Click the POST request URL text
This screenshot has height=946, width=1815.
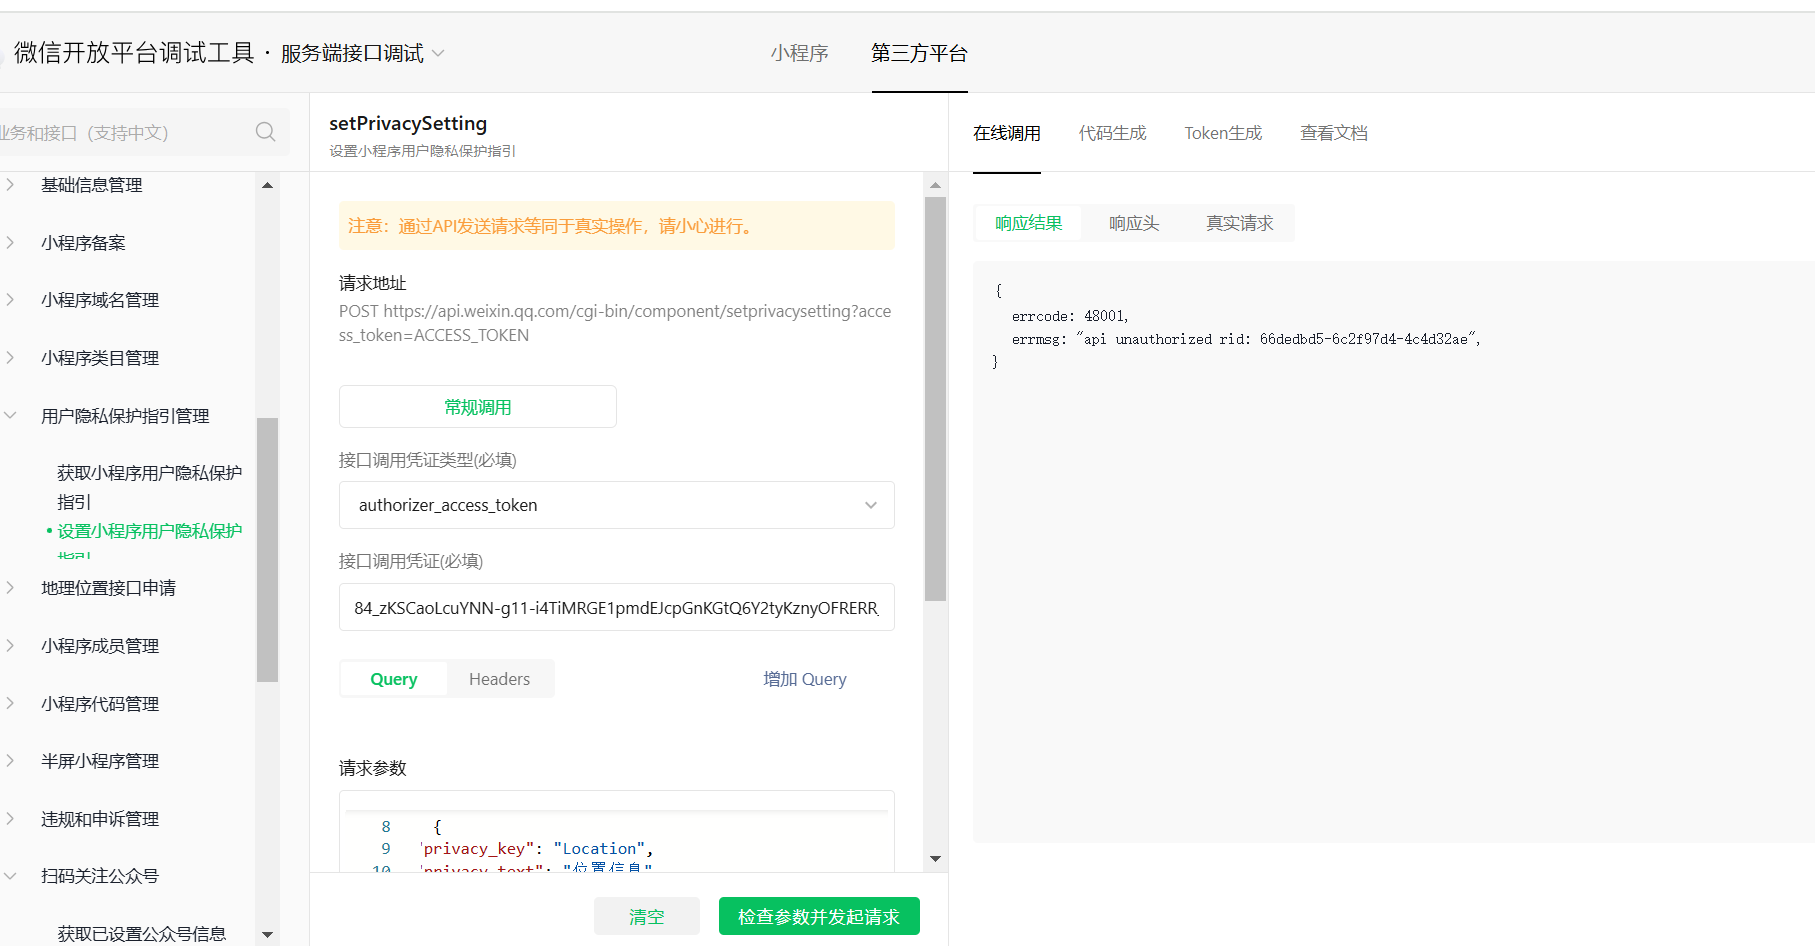615,323
